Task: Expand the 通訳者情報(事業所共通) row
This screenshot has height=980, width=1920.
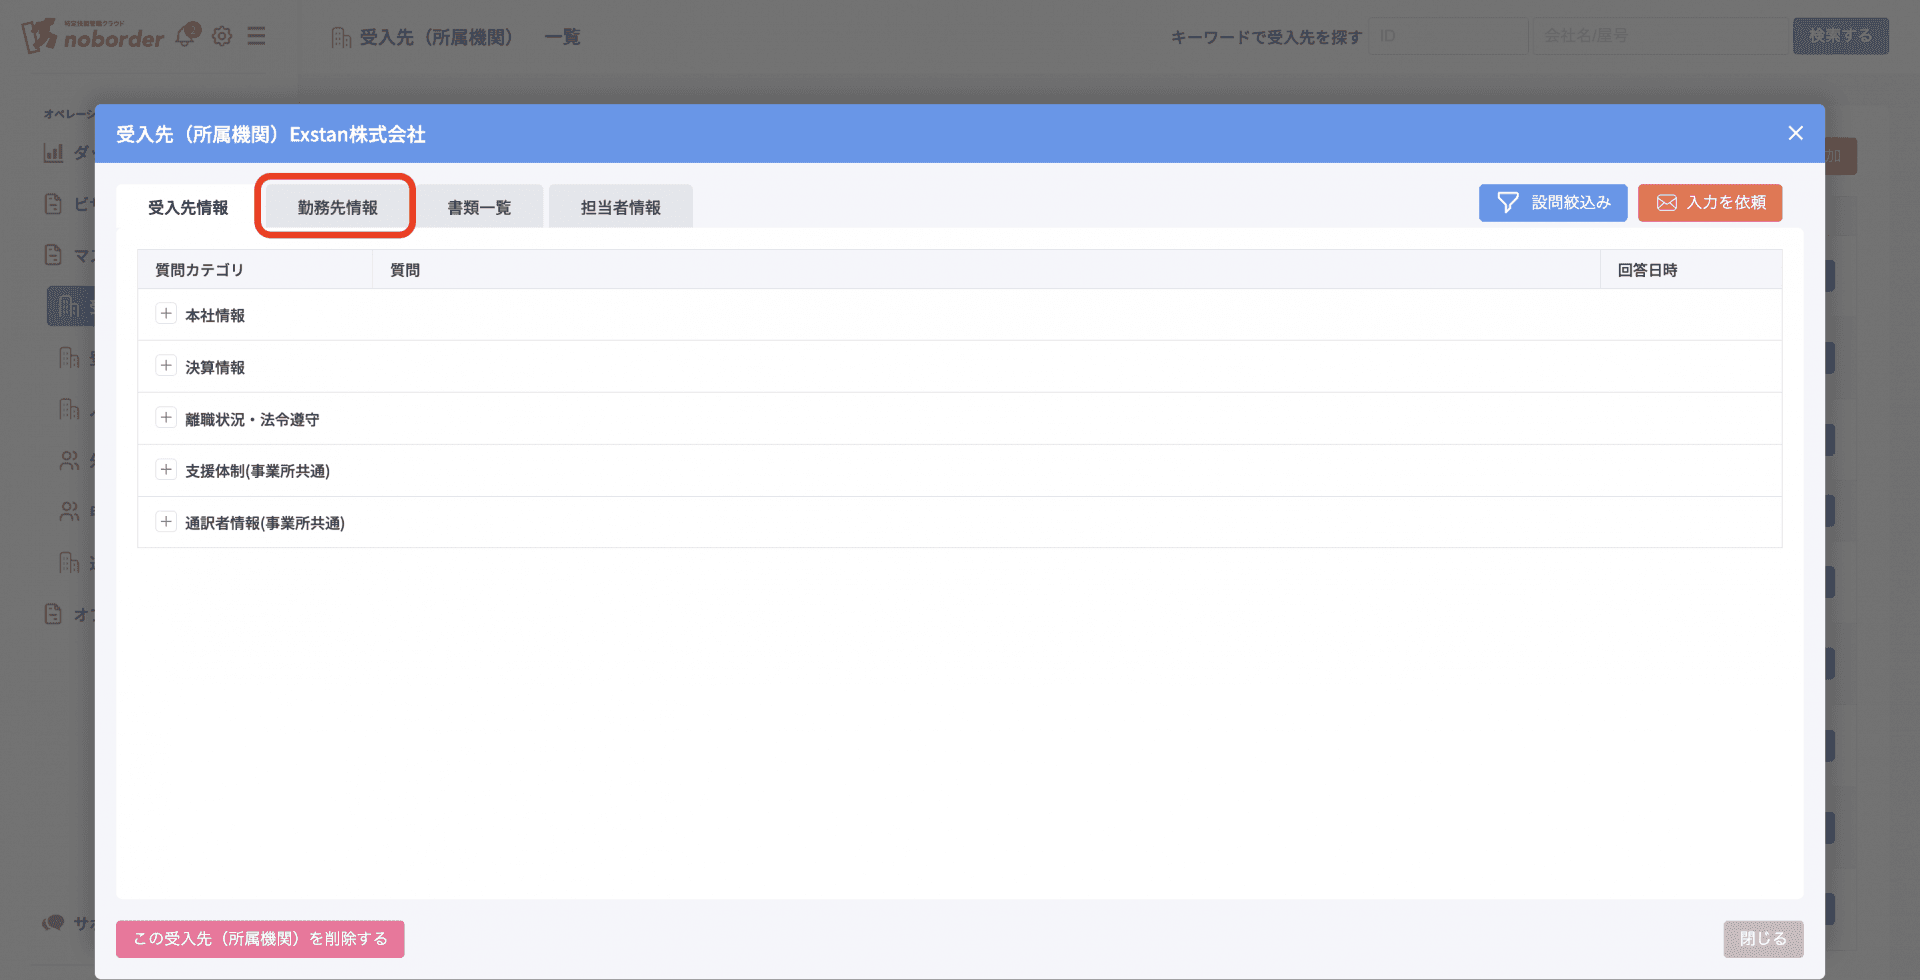Action: point(166,522)
